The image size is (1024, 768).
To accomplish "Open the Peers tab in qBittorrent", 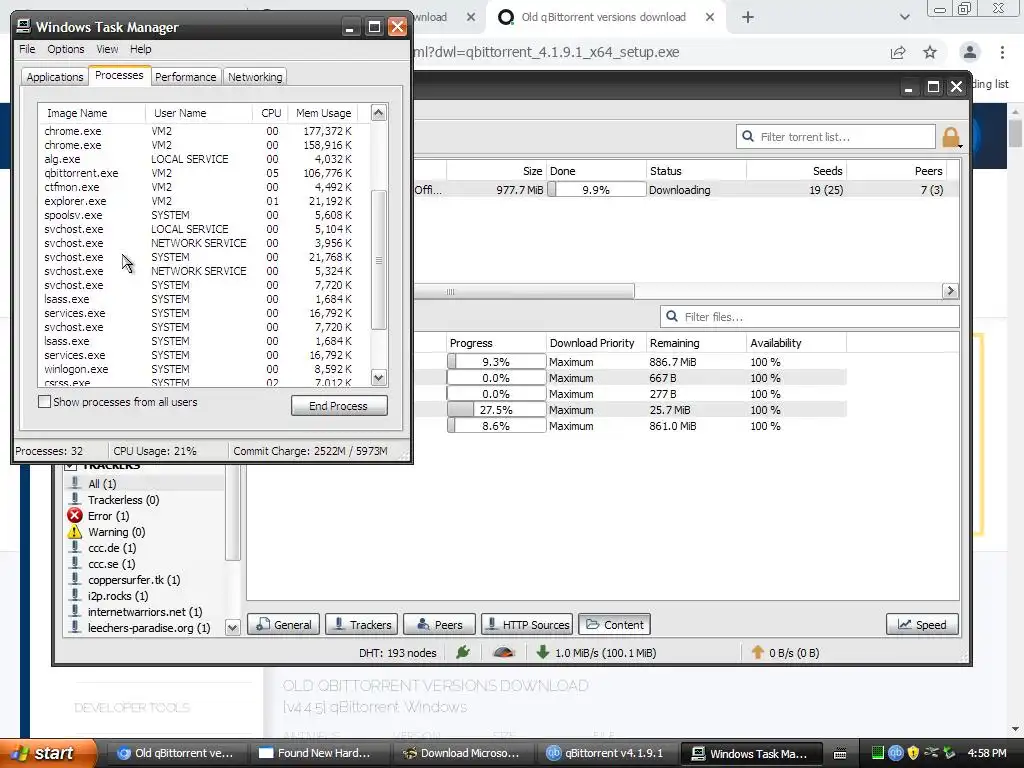I will pyautogui.click(x=440, y=624).
